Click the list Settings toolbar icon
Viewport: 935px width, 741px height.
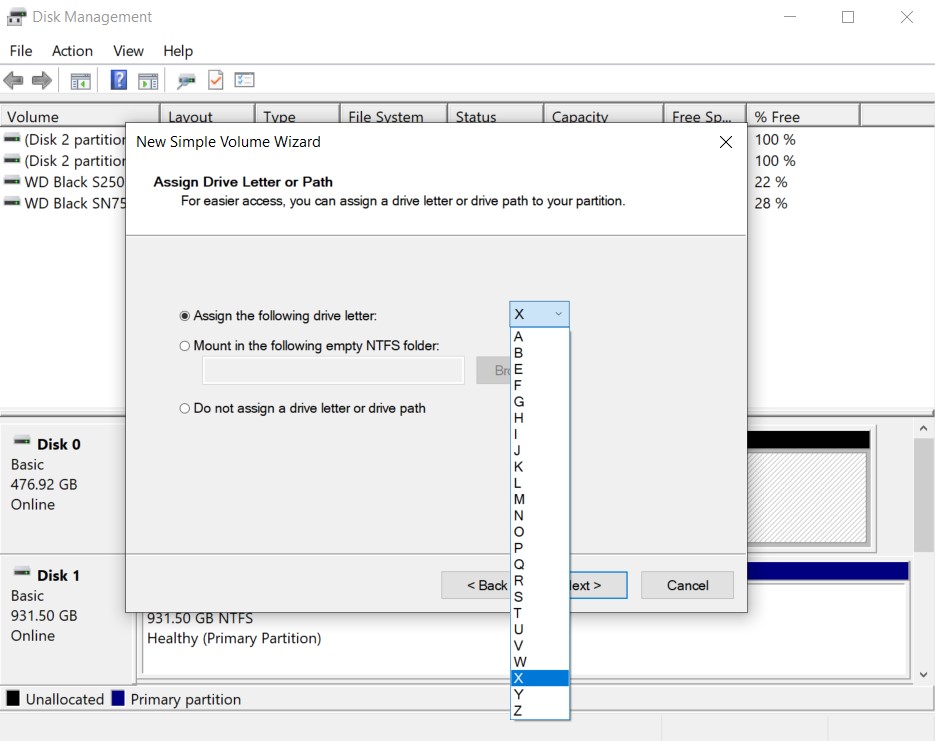[x=244, y=80]
